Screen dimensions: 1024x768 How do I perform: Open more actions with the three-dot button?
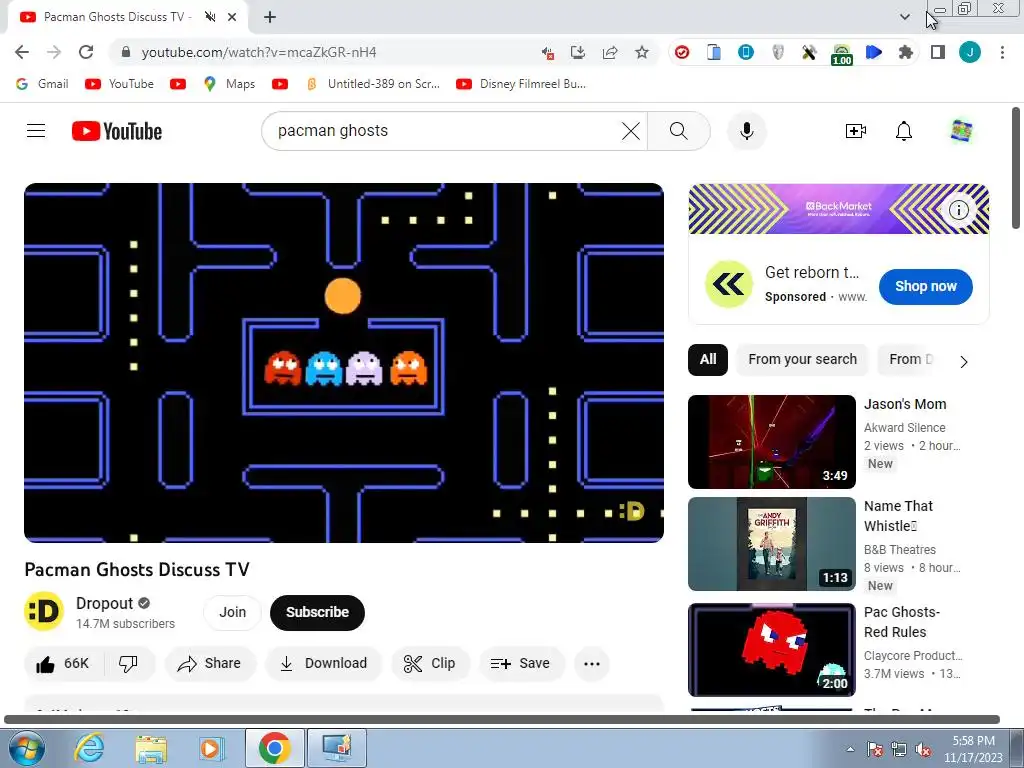click(592, 664)
